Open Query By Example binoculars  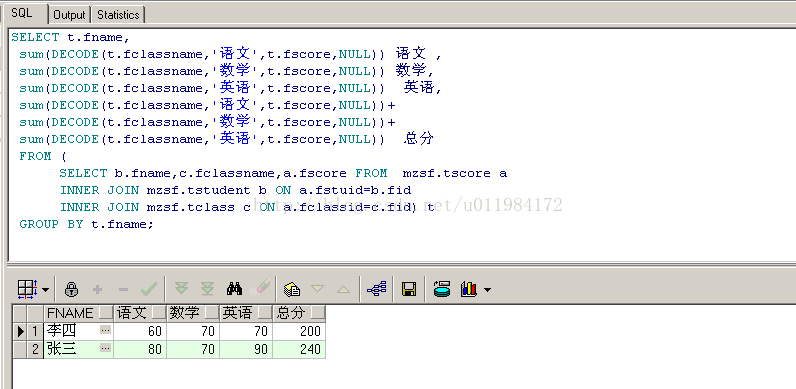point(234,289)
